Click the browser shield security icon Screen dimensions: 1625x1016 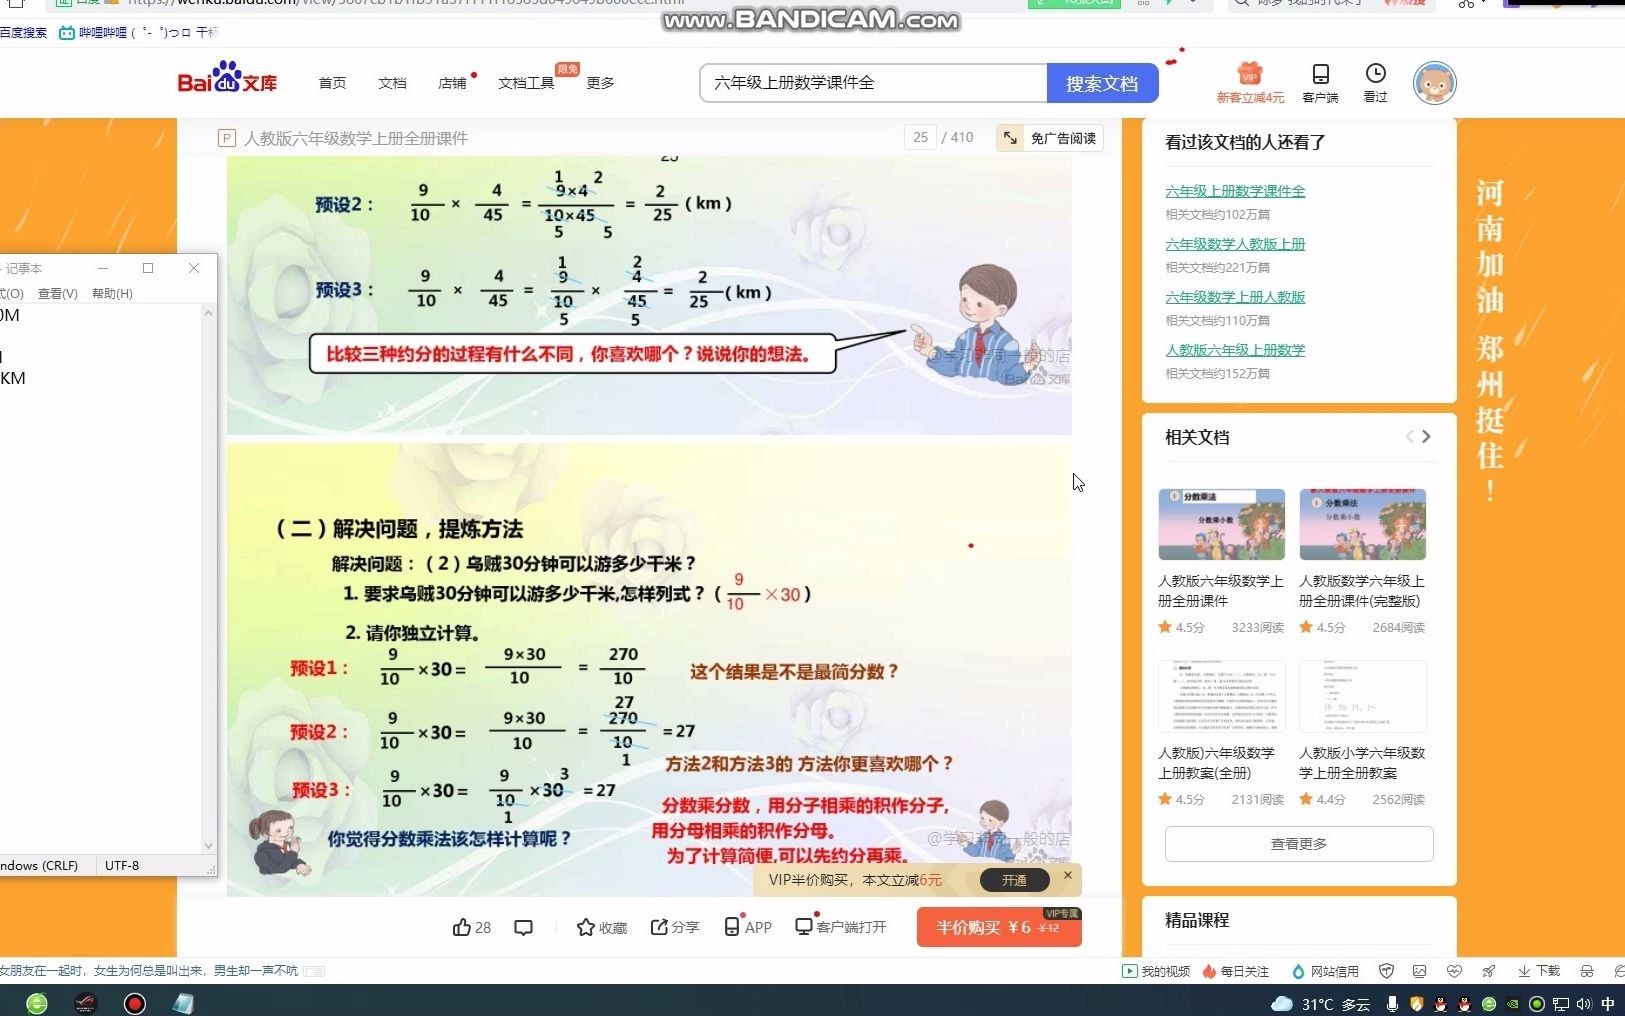click(x=1386, y=971)
